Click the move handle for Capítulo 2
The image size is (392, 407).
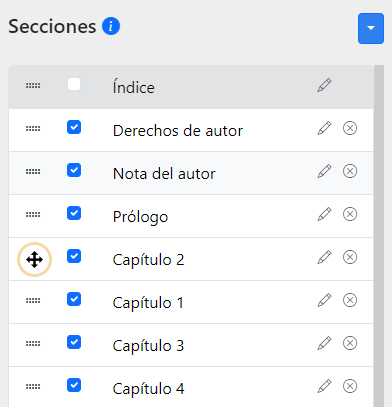click(x=34, y=260)
